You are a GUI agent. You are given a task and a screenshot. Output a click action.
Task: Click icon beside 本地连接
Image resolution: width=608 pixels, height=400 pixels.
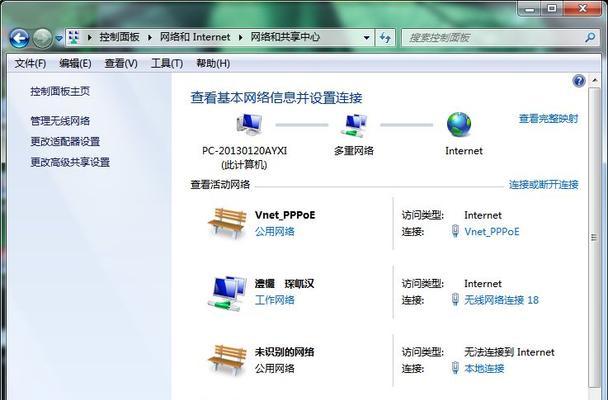(455, 368)
